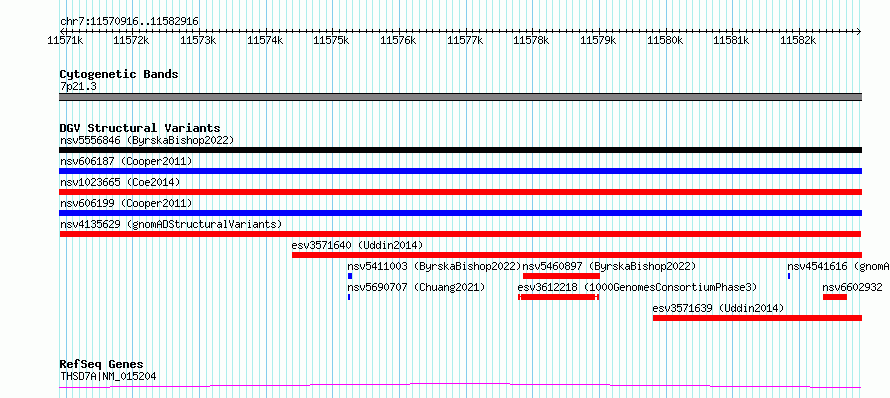The image size is (890, 398).
Task: Click the 11580k ruler tick label
Action: coord(665,40)
